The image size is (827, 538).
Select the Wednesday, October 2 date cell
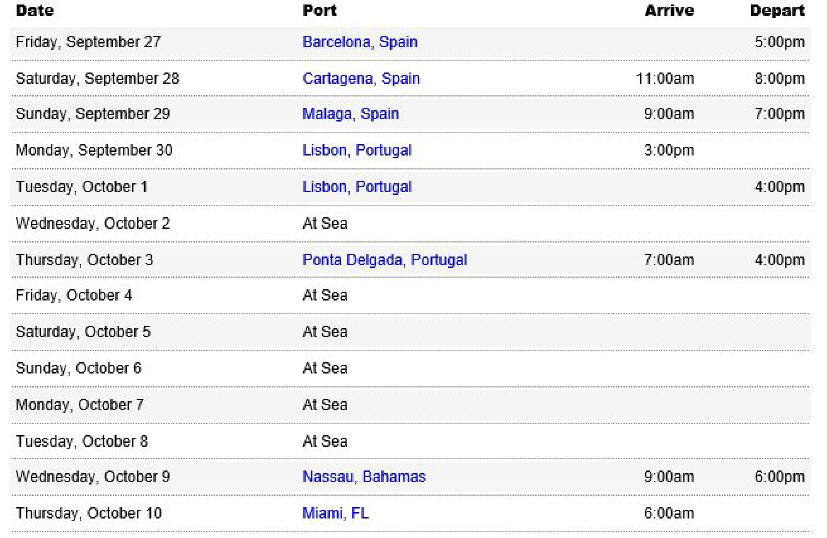click(x=92, y=224)
